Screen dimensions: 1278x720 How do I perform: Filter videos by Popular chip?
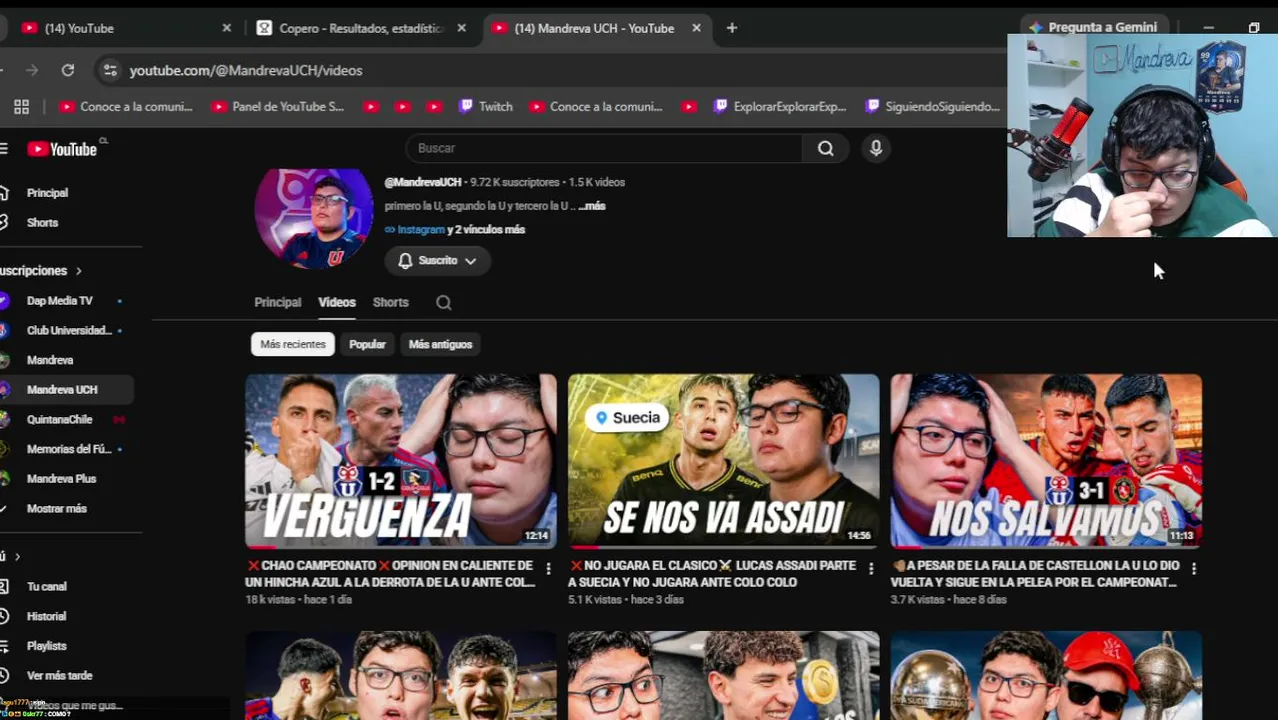pyautogui.click(x=367, y=344)
